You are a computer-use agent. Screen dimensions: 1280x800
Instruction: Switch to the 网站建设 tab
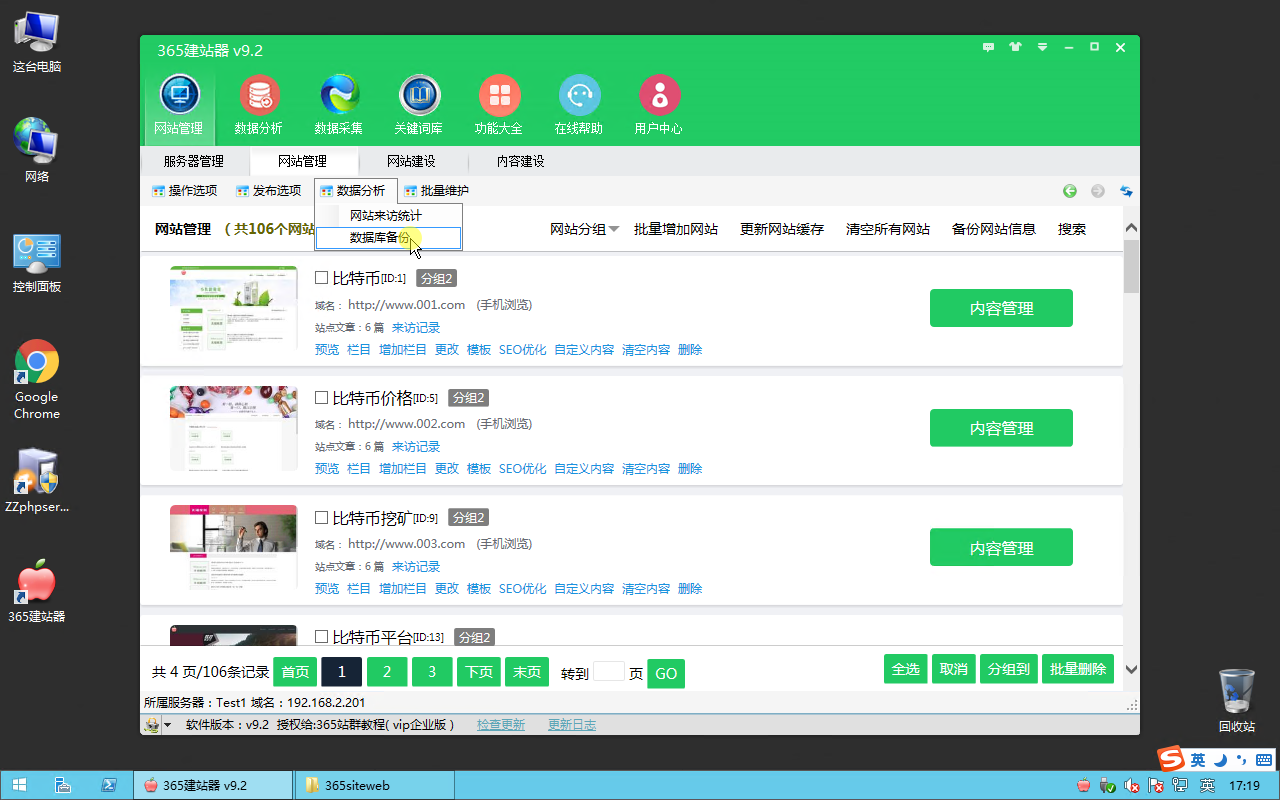[411, 161]
